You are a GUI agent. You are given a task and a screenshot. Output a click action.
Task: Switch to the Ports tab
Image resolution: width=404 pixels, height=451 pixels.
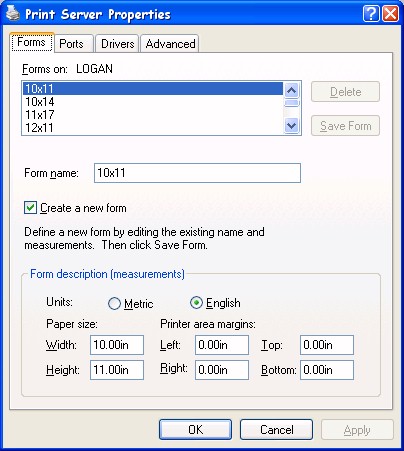coord(71,44)
